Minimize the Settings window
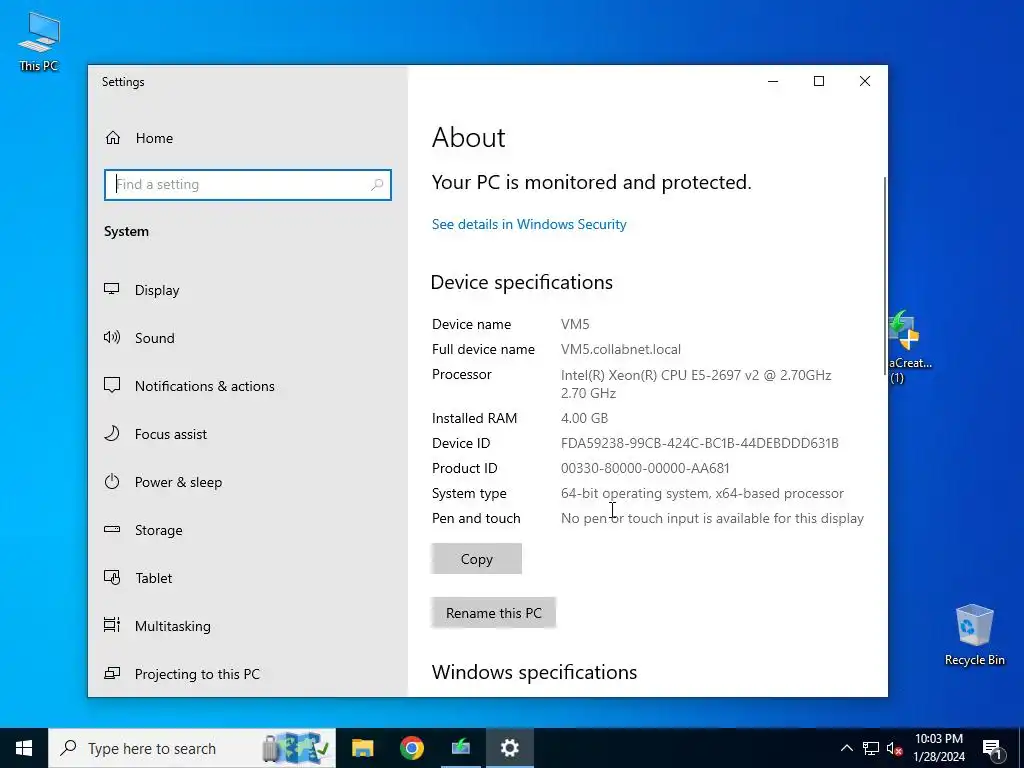This screenshot has width=1024, height=768. [x=773, y=81]
